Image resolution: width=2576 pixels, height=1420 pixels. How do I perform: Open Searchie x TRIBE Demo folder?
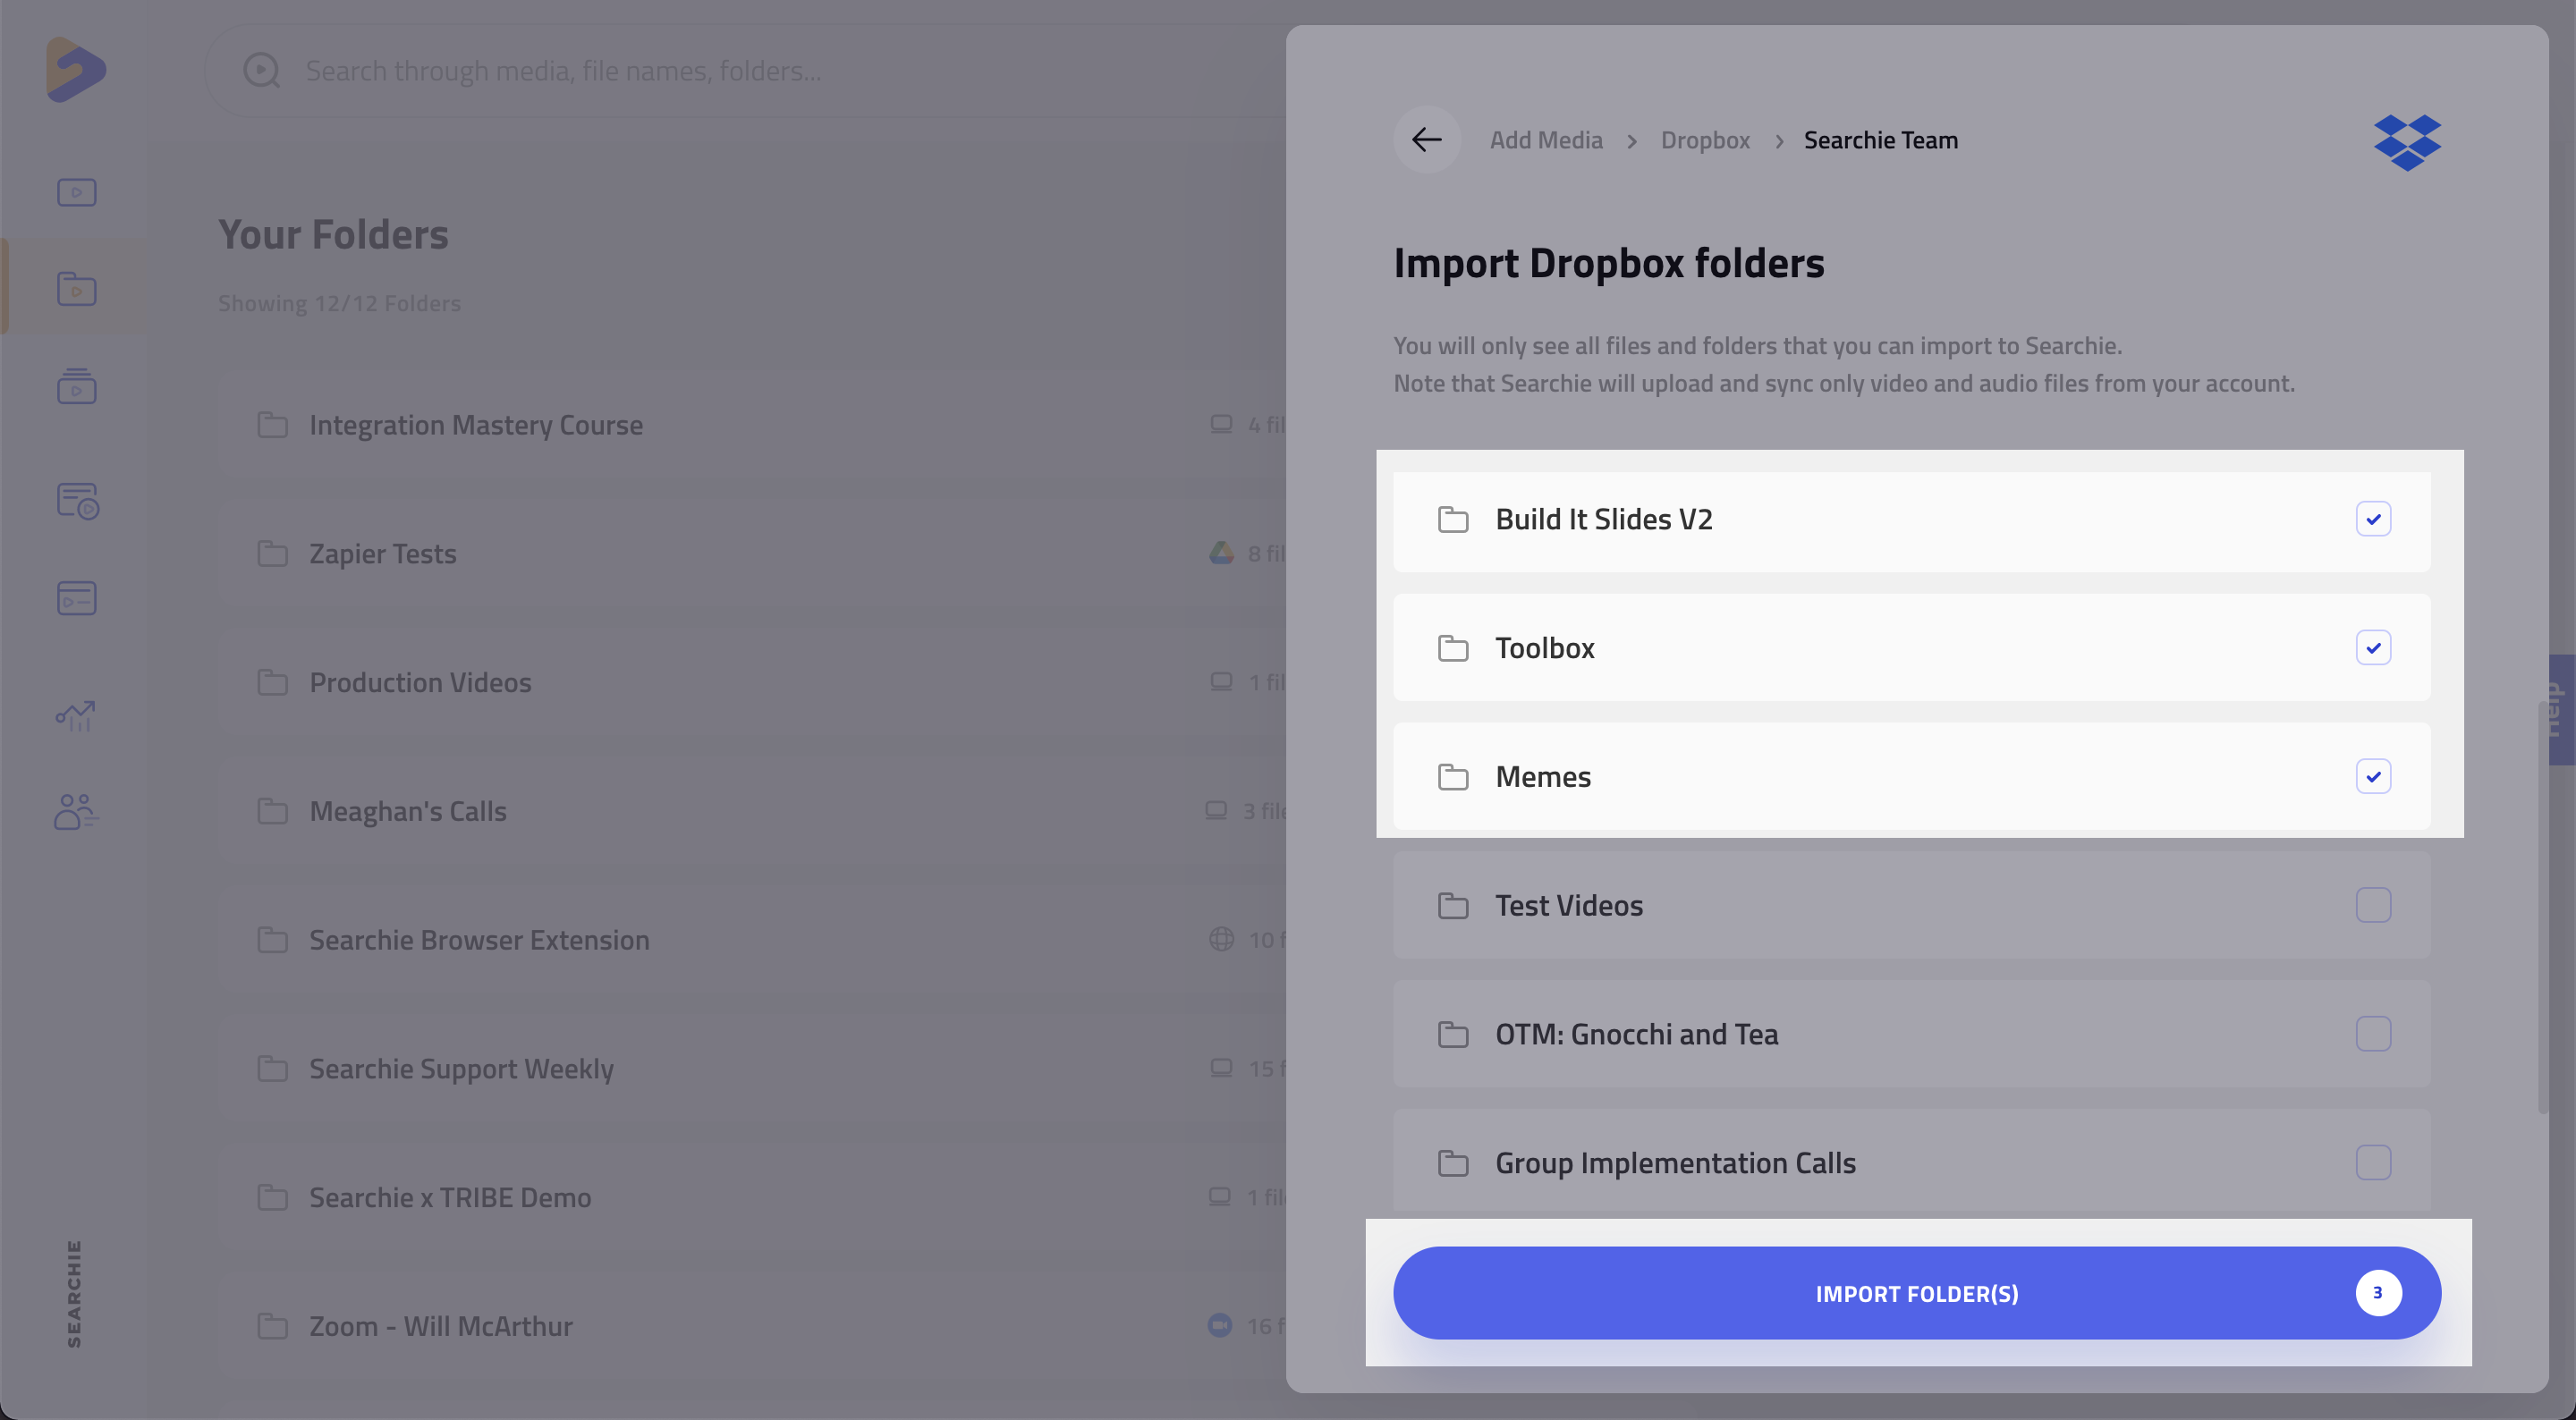coord(752,1197)
